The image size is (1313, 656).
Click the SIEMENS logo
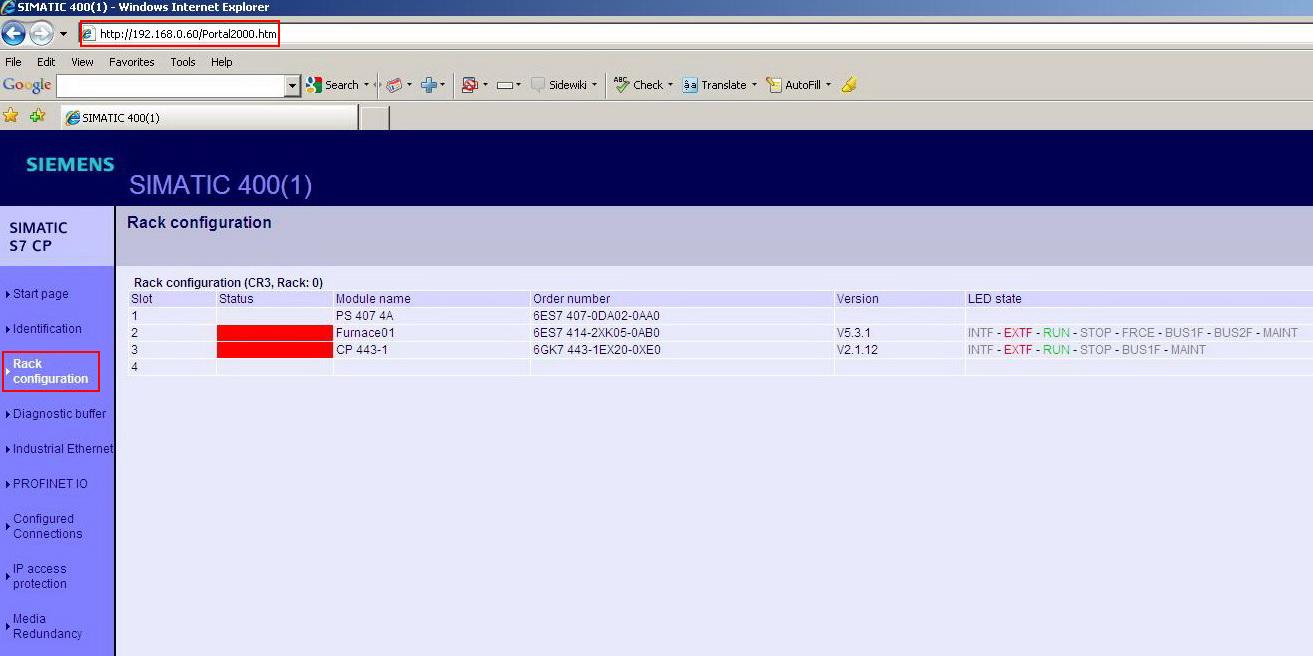coord(70,165)
